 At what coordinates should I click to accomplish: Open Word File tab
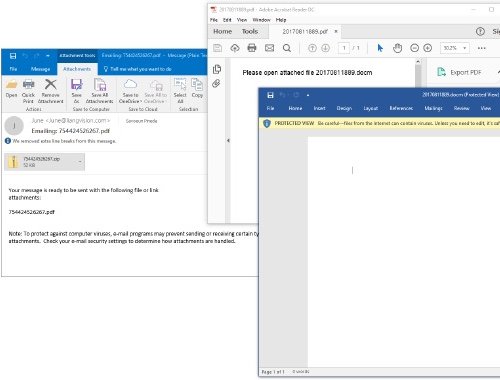point(270,108)
